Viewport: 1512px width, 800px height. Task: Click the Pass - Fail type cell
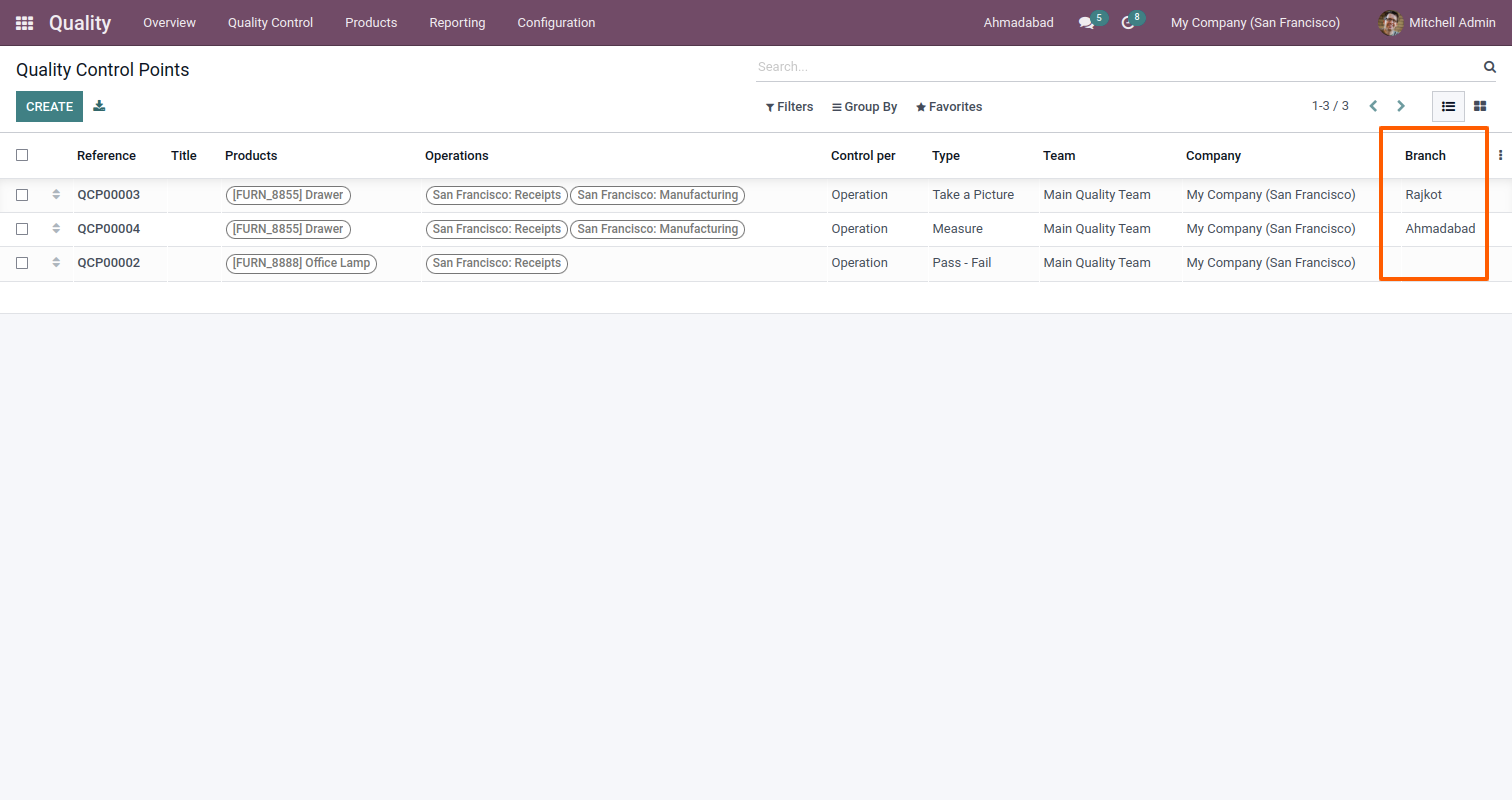tap(962, 263)
